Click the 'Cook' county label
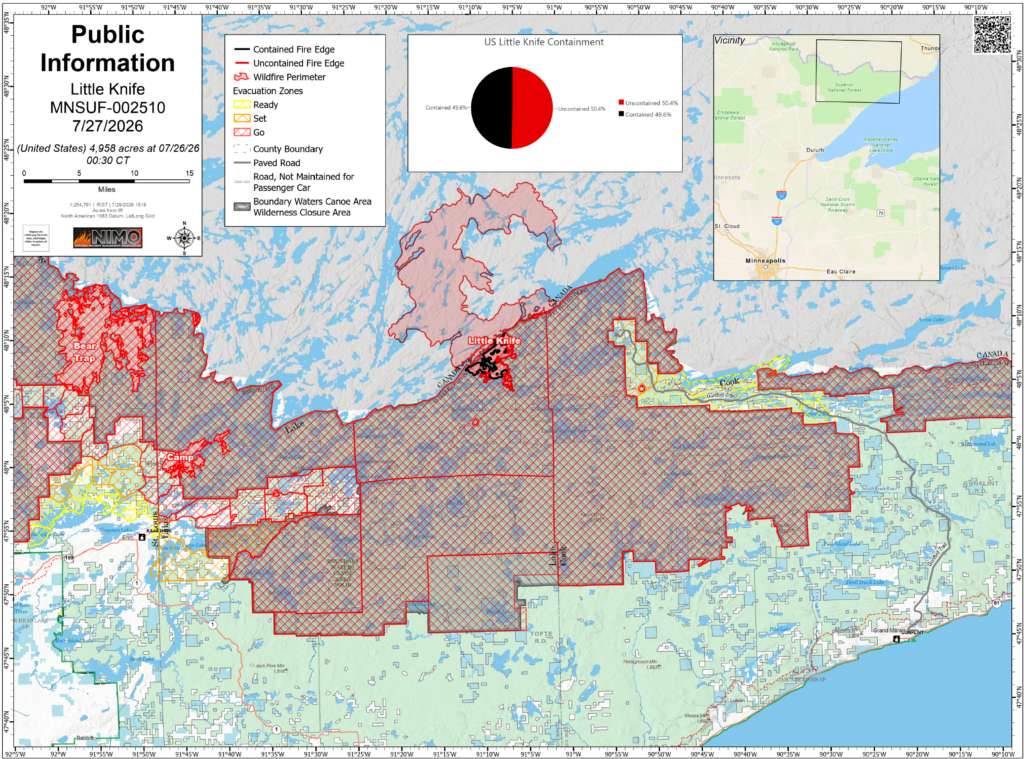Screen dimensions: 1024x759 [x=729, y=382]
